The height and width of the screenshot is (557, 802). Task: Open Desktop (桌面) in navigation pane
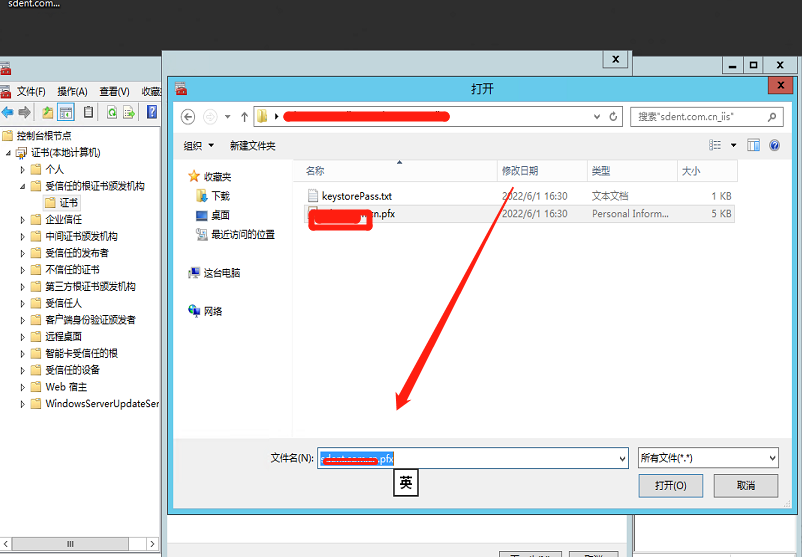220,215
